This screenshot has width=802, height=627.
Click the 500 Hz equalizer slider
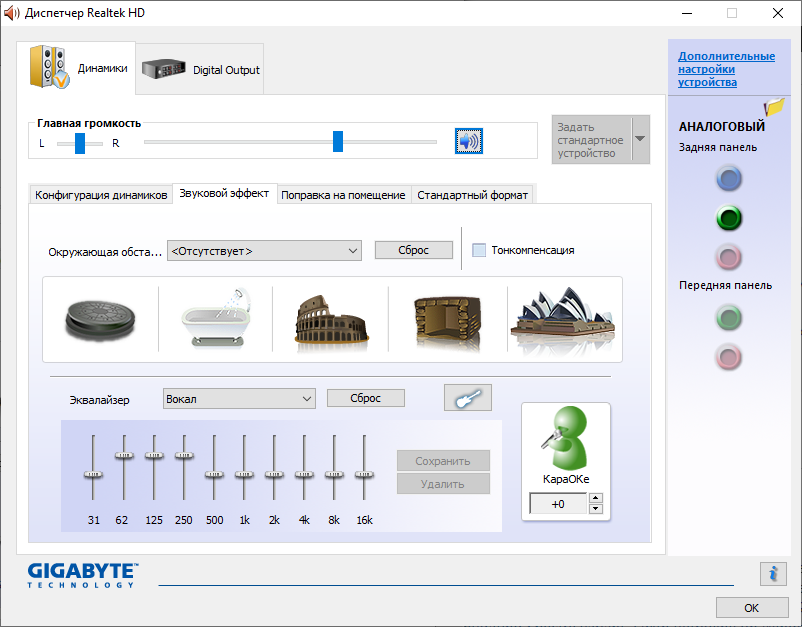tap(214, 474)
